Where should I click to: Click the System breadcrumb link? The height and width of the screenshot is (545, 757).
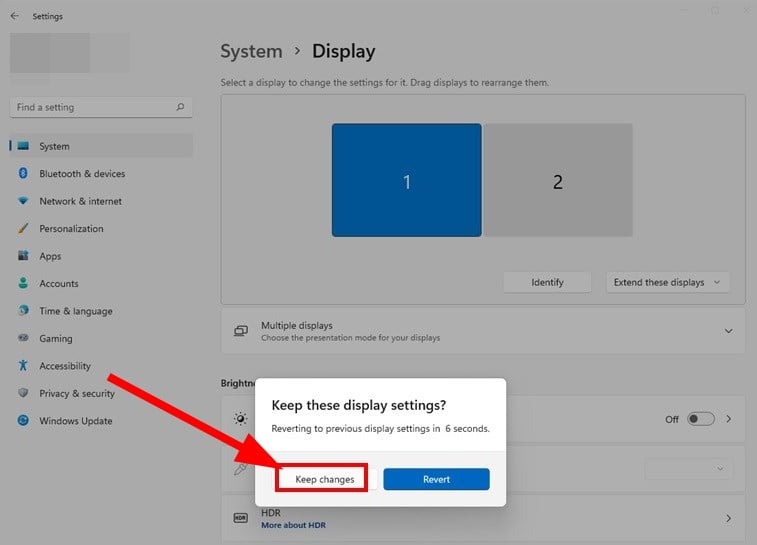tap(252, 51)
